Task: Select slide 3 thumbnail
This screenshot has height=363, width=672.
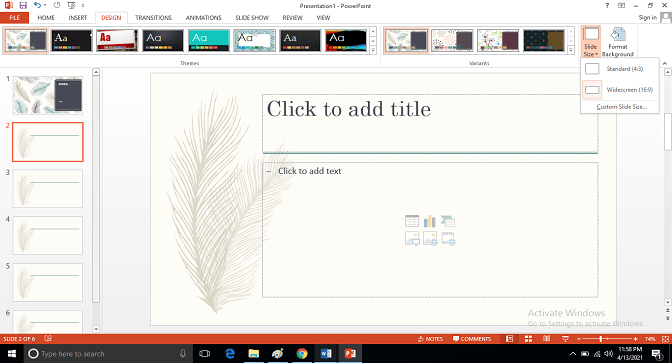Action: [x=48, y=189]
